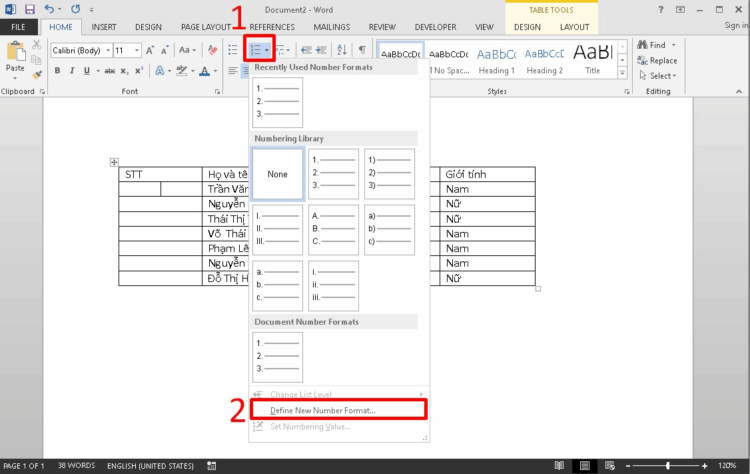
Task: Click the Show paragraph marks icon
Action: point(361,50)
